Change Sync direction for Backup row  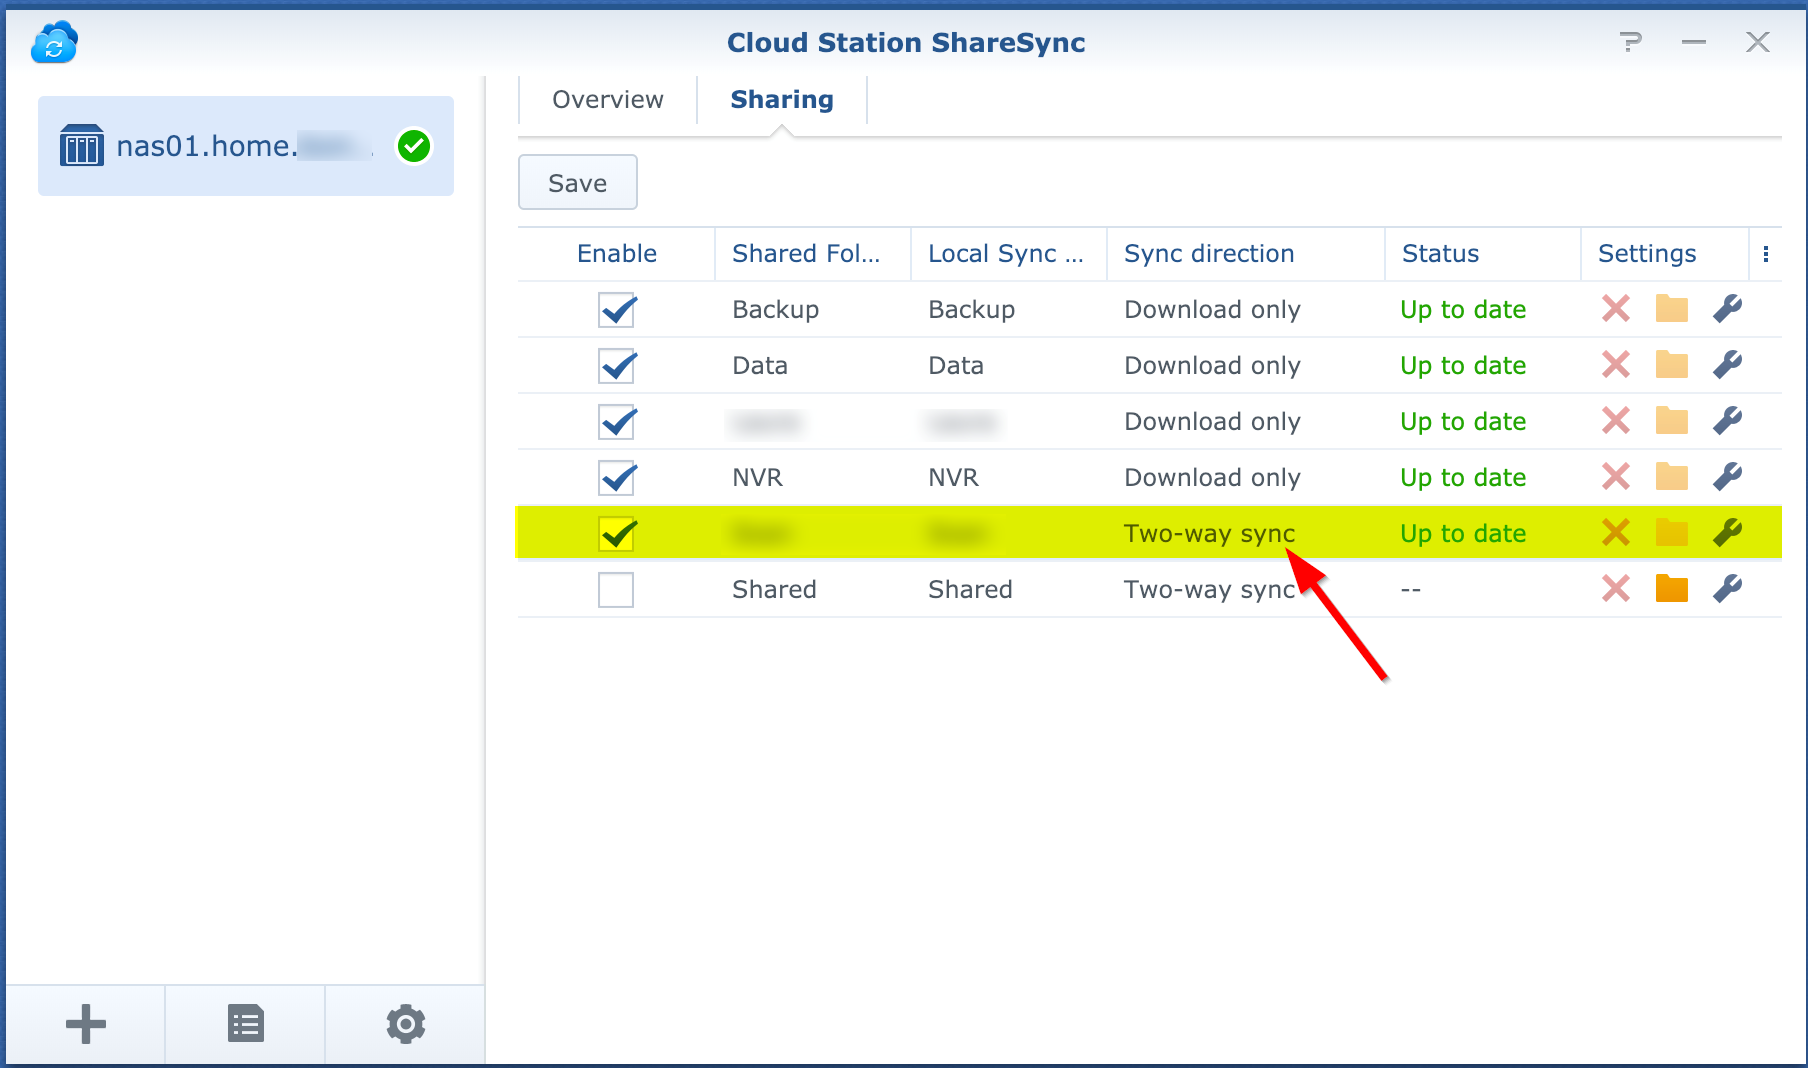pyautogui.click(x=1212, y=310)
